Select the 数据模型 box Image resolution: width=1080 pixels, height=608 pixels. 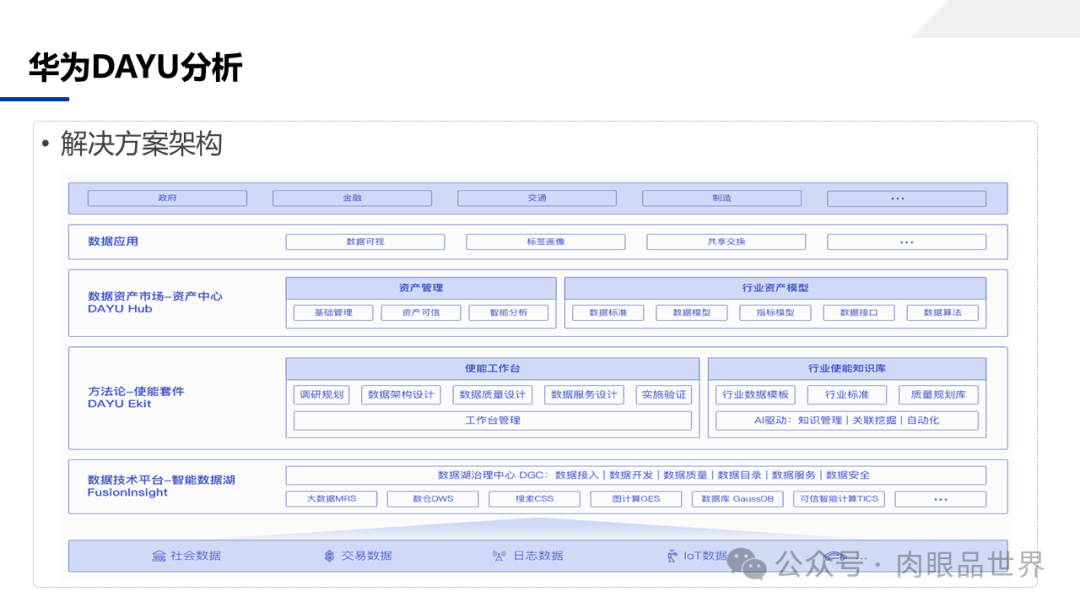[x=692, y=313]
